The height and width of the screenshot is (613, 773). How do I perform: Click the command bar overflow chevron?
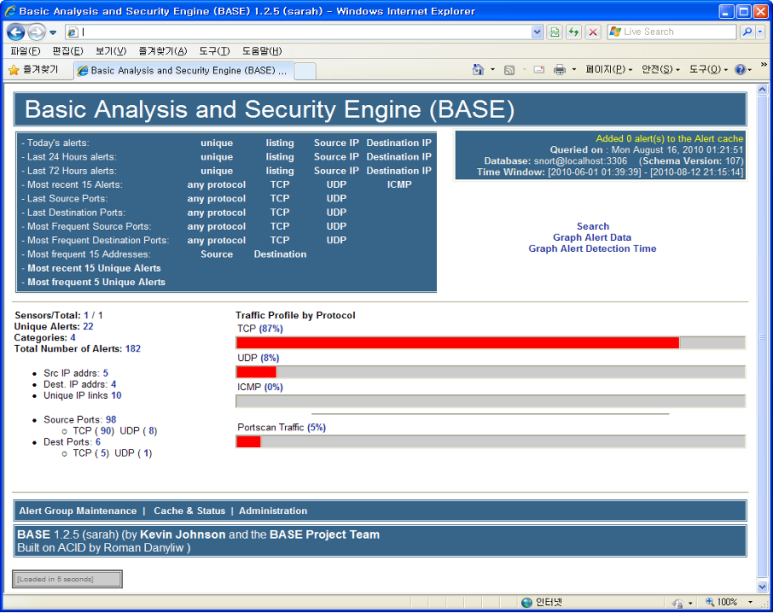[x=764, y=65]
